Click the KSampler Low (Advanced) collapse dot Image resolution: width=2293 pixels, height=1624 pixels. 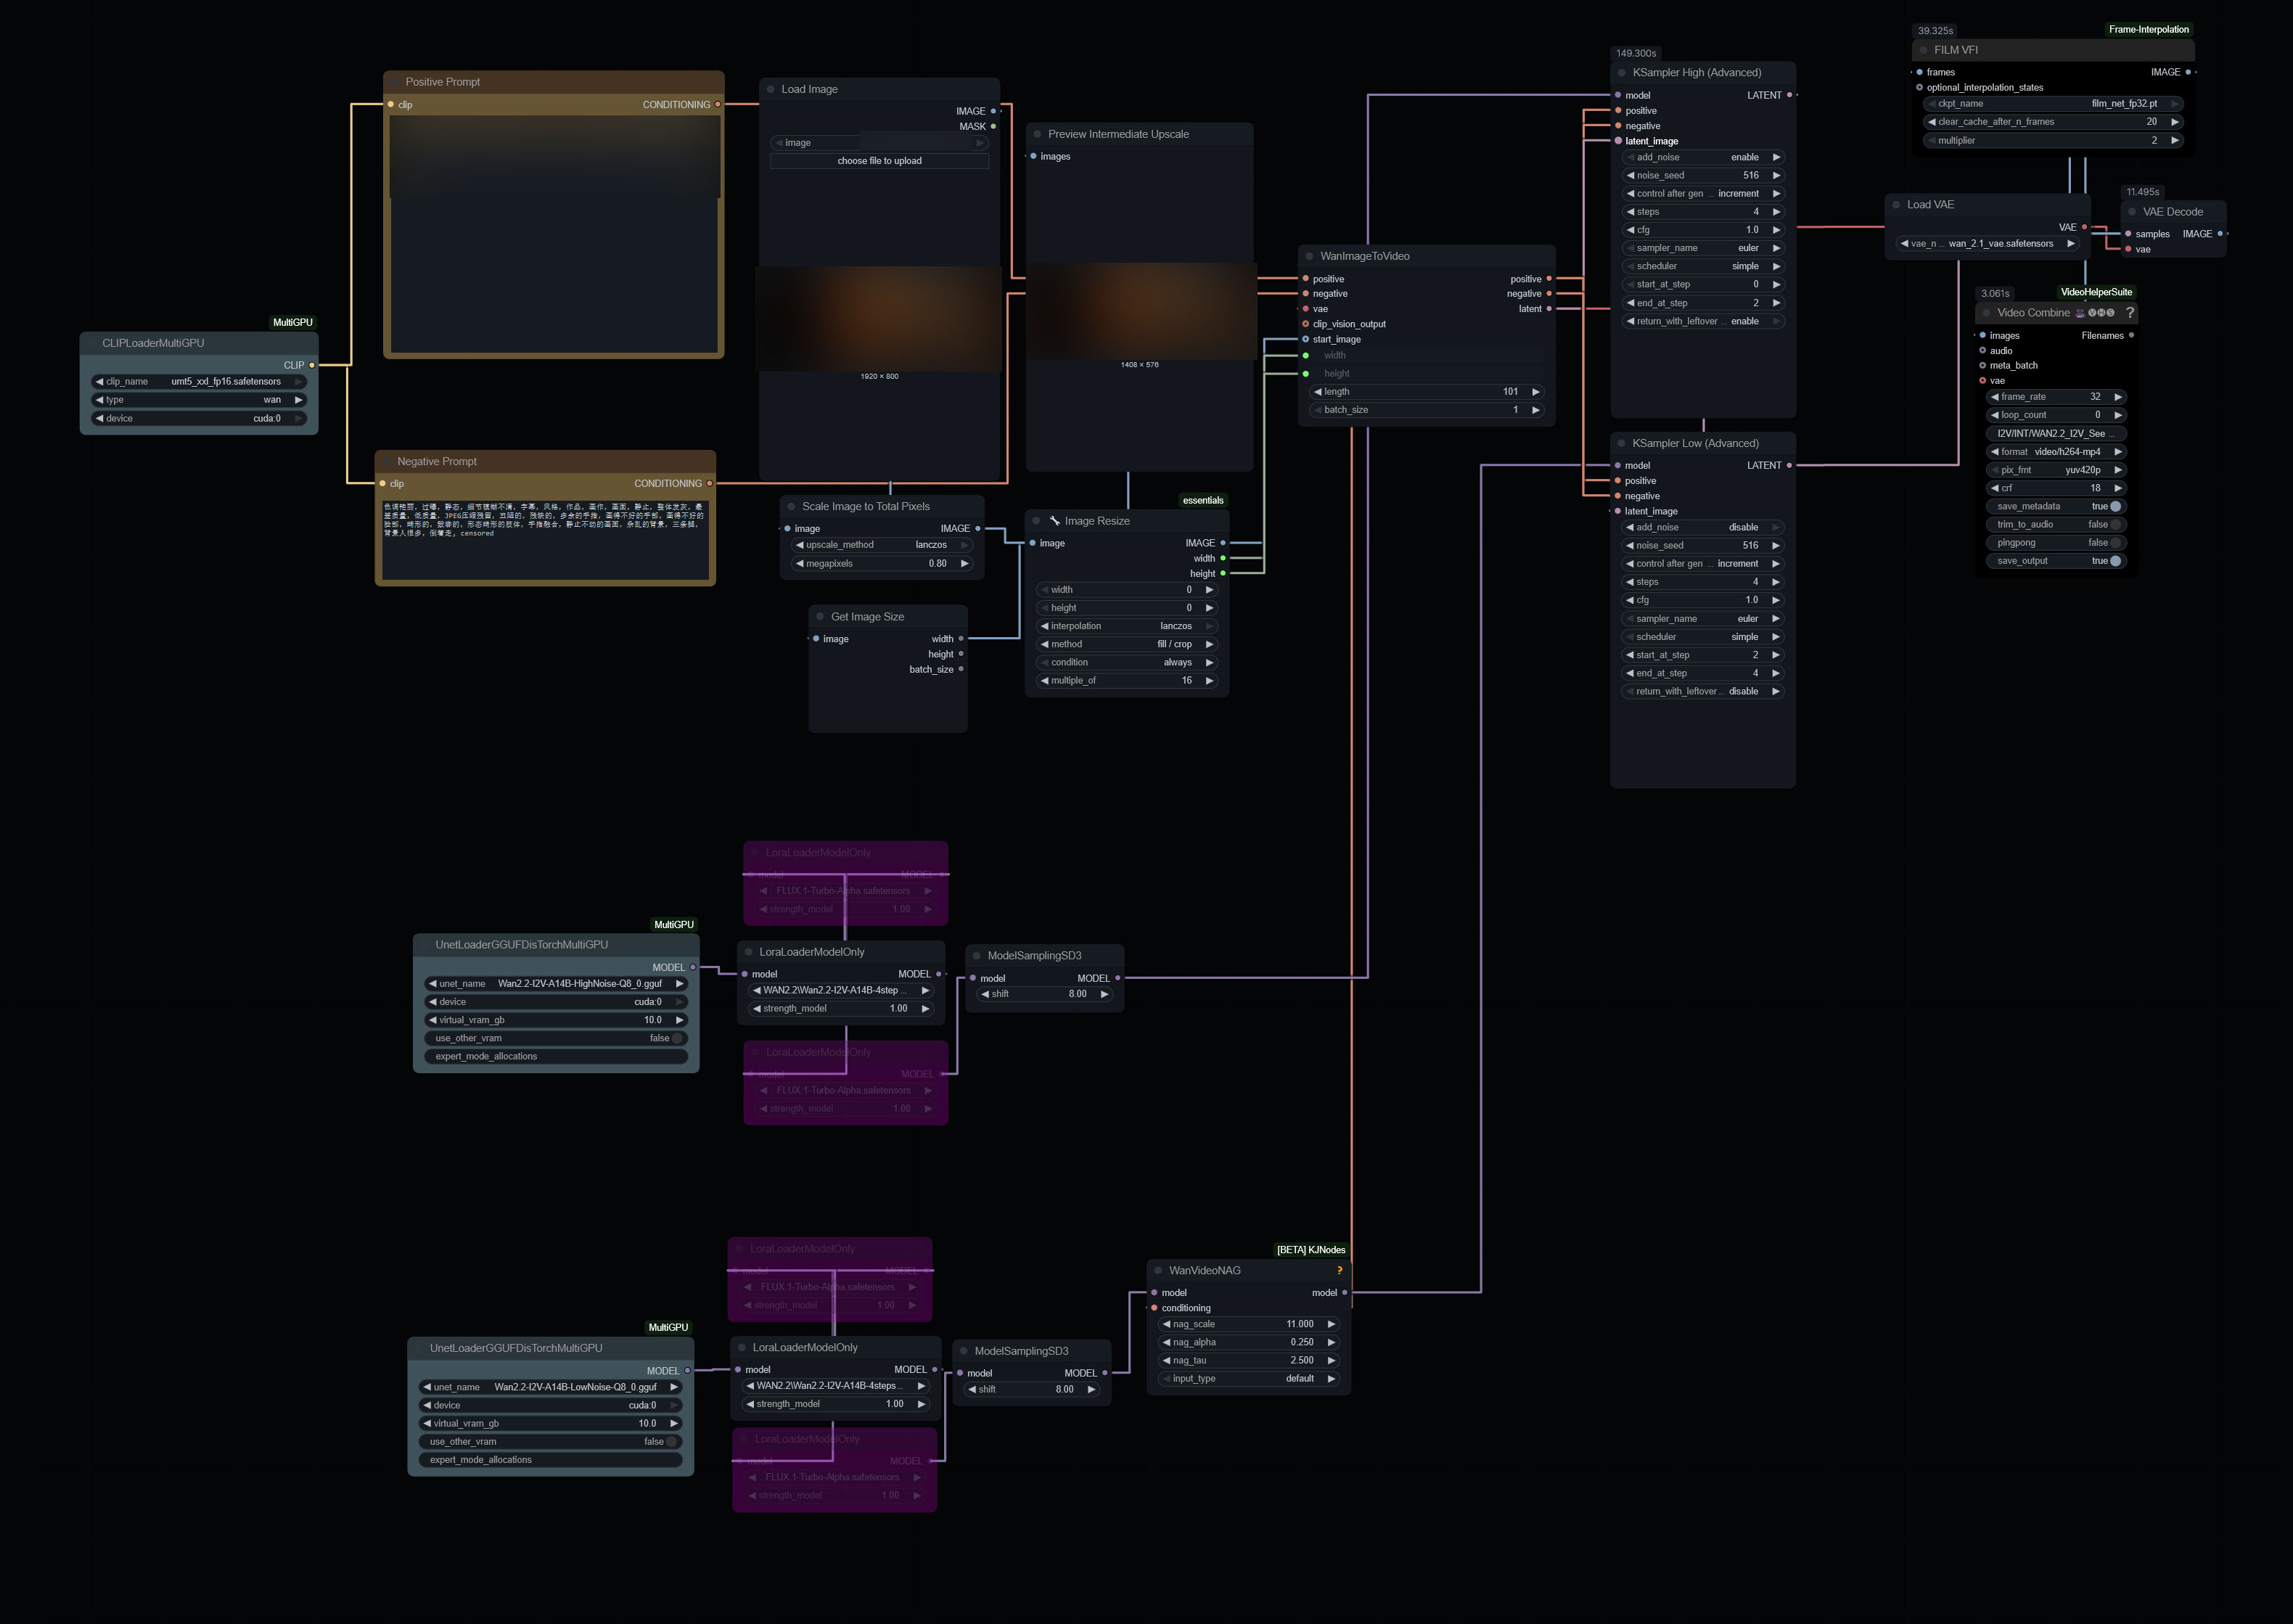pyautogui.click(x=1621, y=443)
